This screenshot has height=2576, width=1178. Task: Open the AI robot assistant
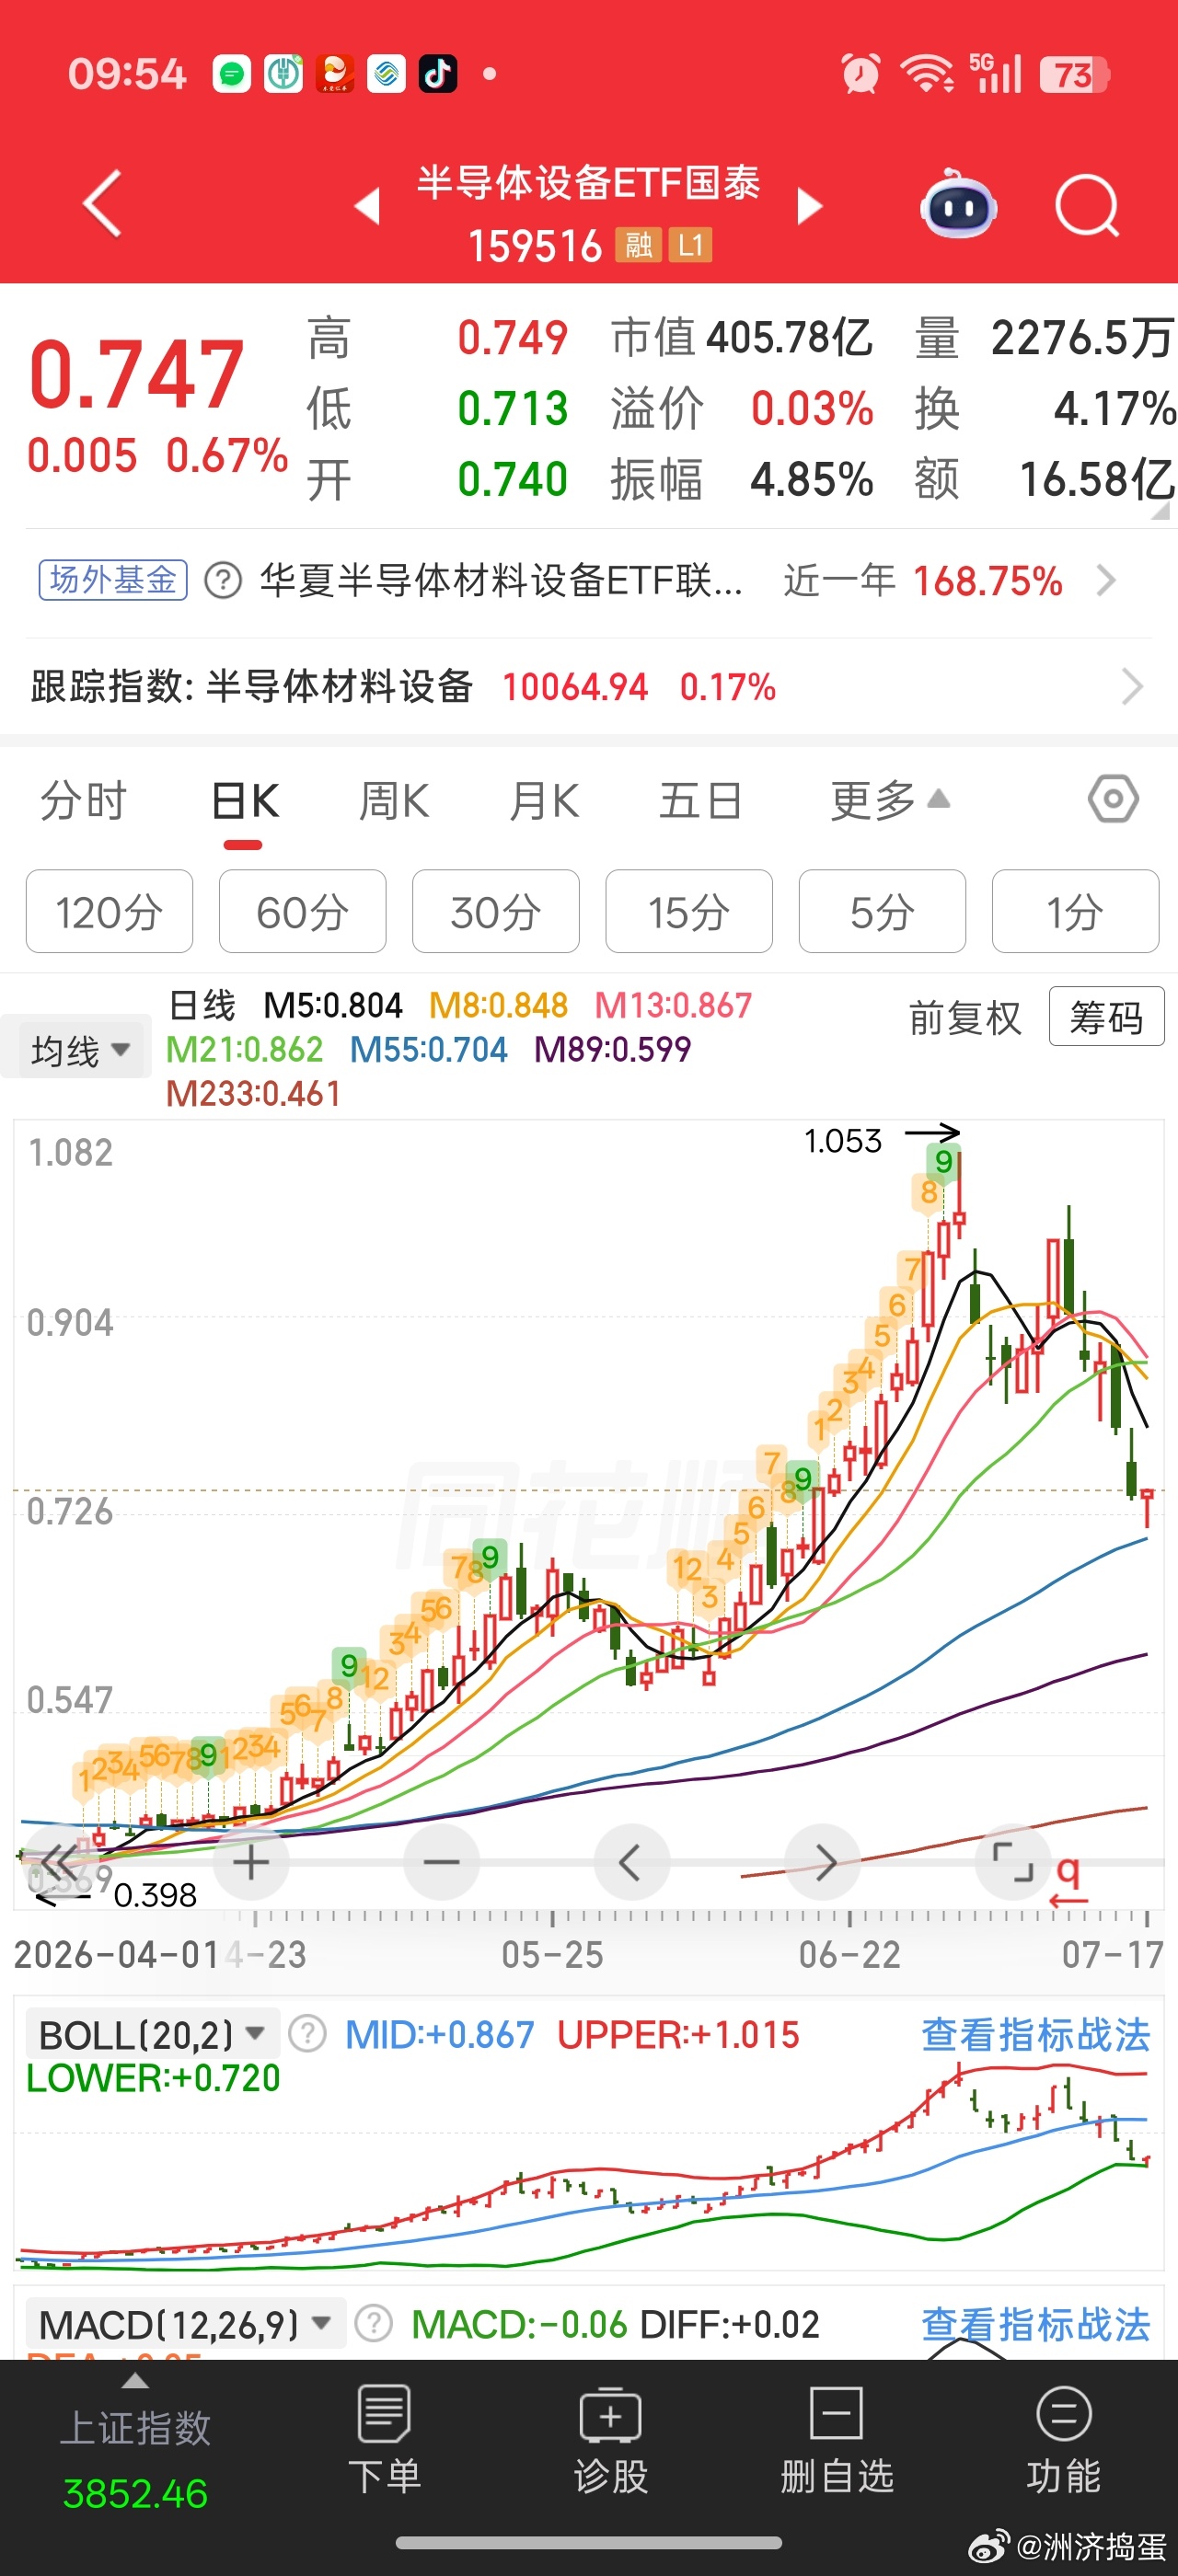[958, 204]
